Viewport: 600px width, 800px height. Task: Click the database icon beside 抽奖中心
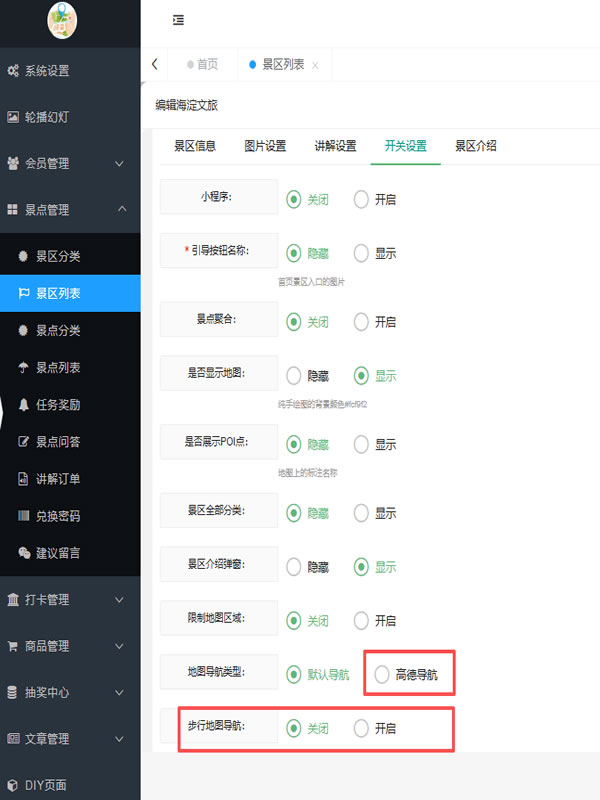click(13, 692)
